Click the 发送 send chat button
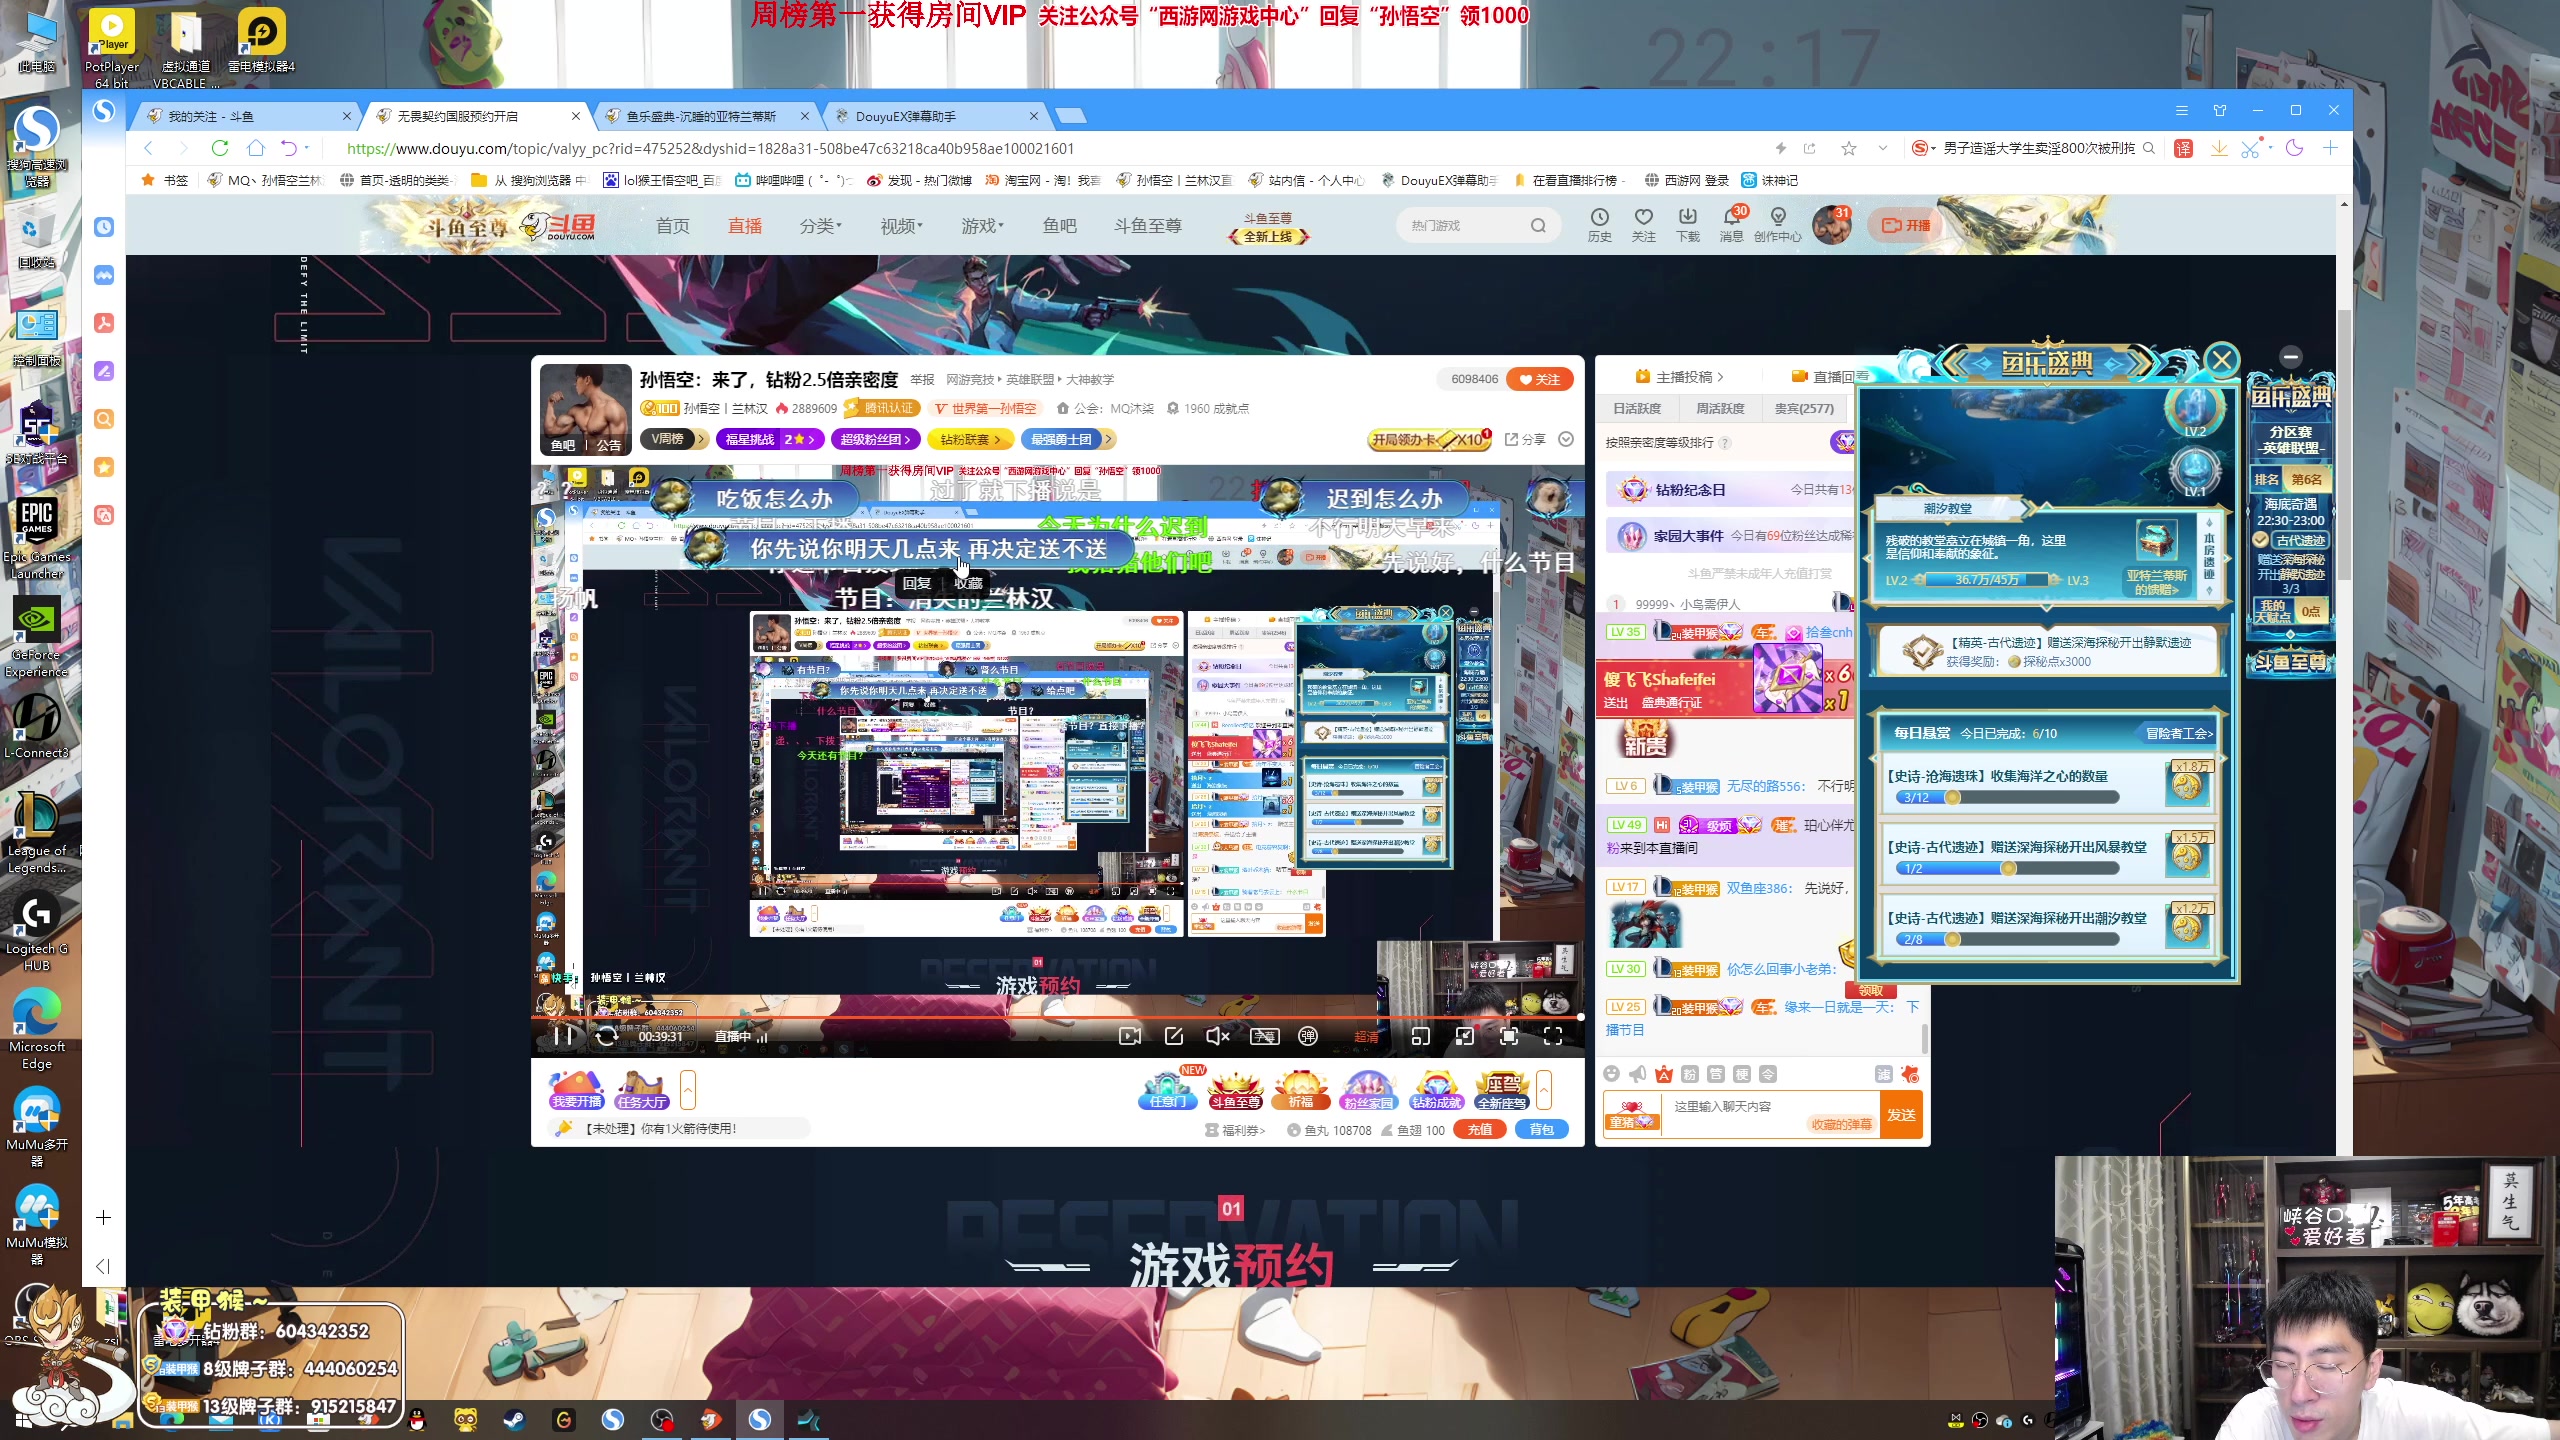Viewport: 2560px width, 1440px height. click(x=1901, y=1115)
